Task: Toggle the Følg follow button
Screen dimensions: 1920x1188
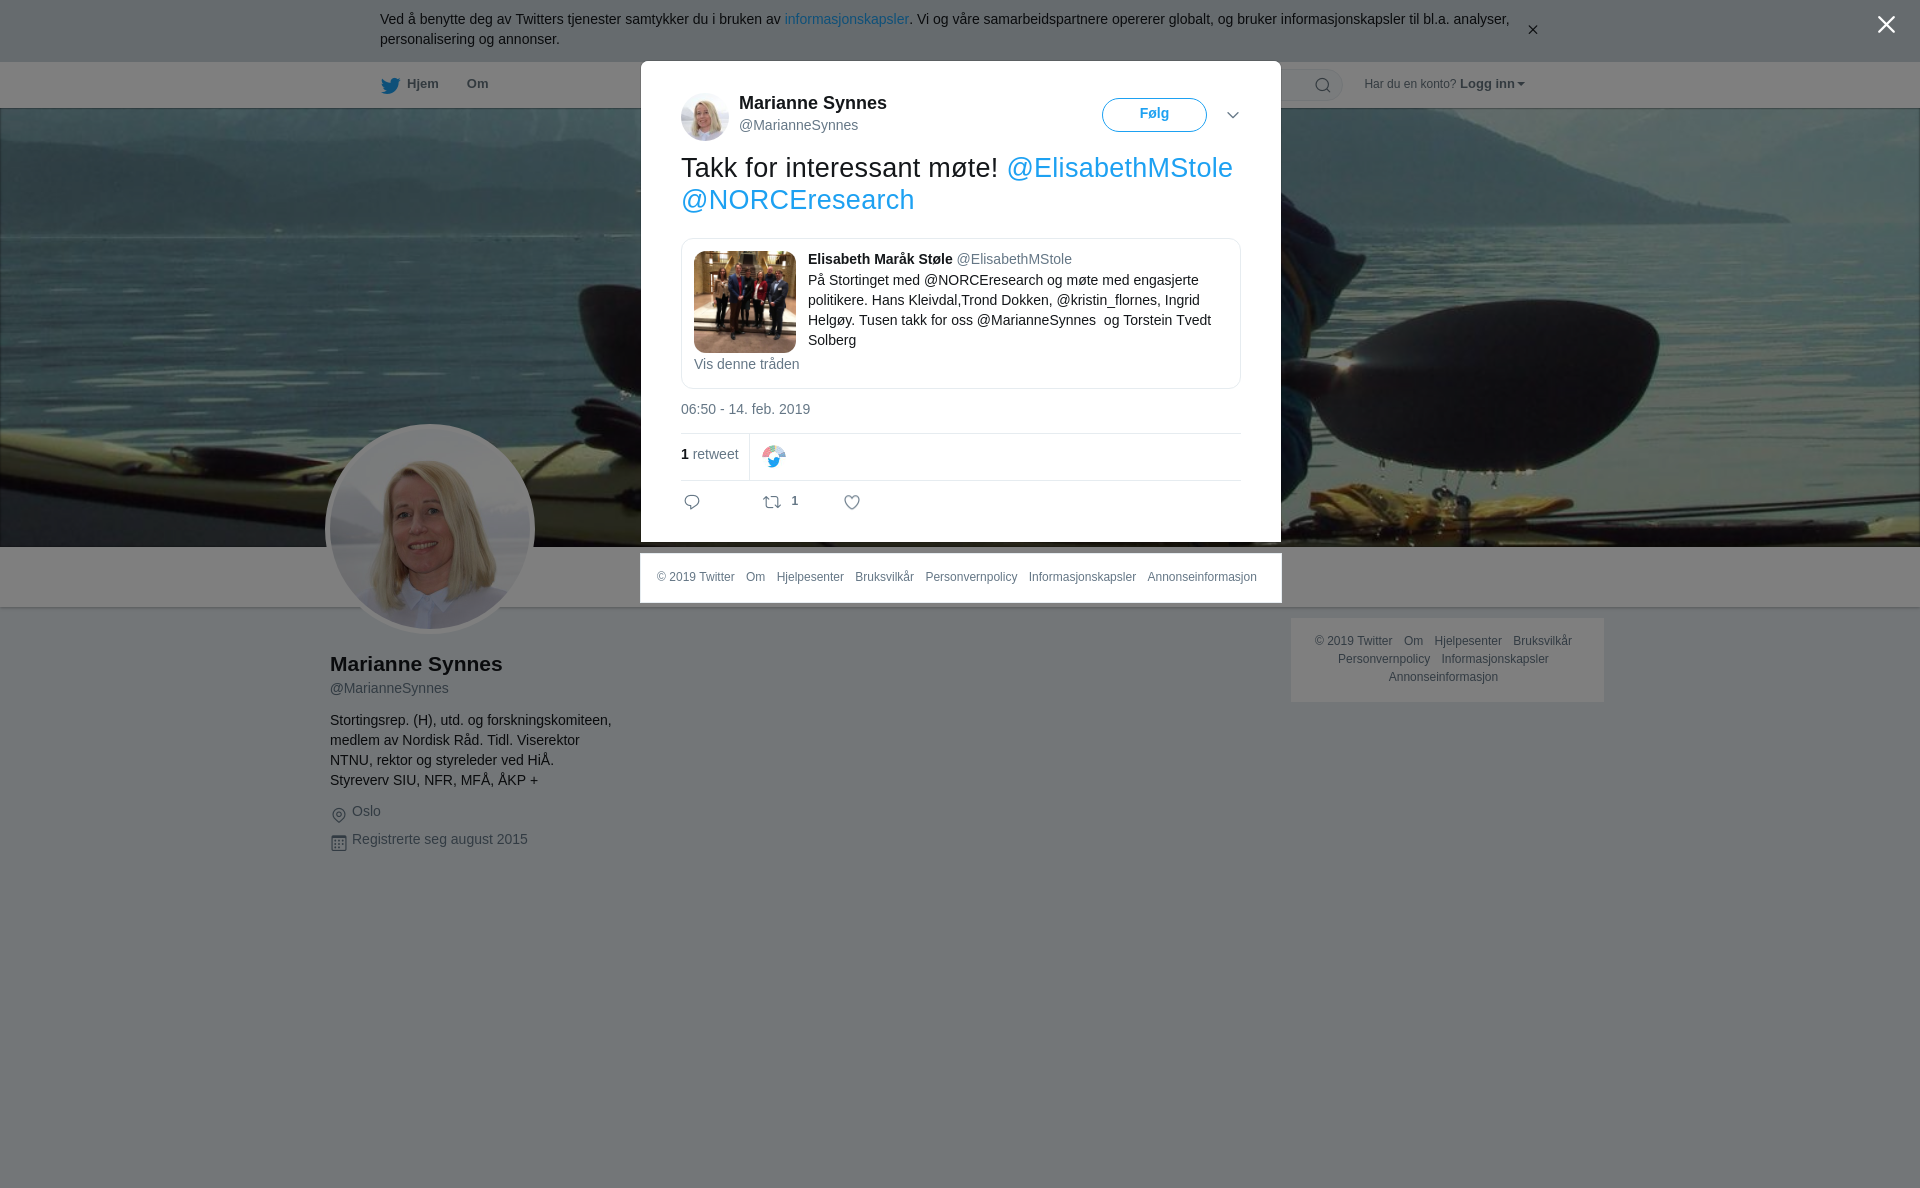Action: pos(1154,115)
